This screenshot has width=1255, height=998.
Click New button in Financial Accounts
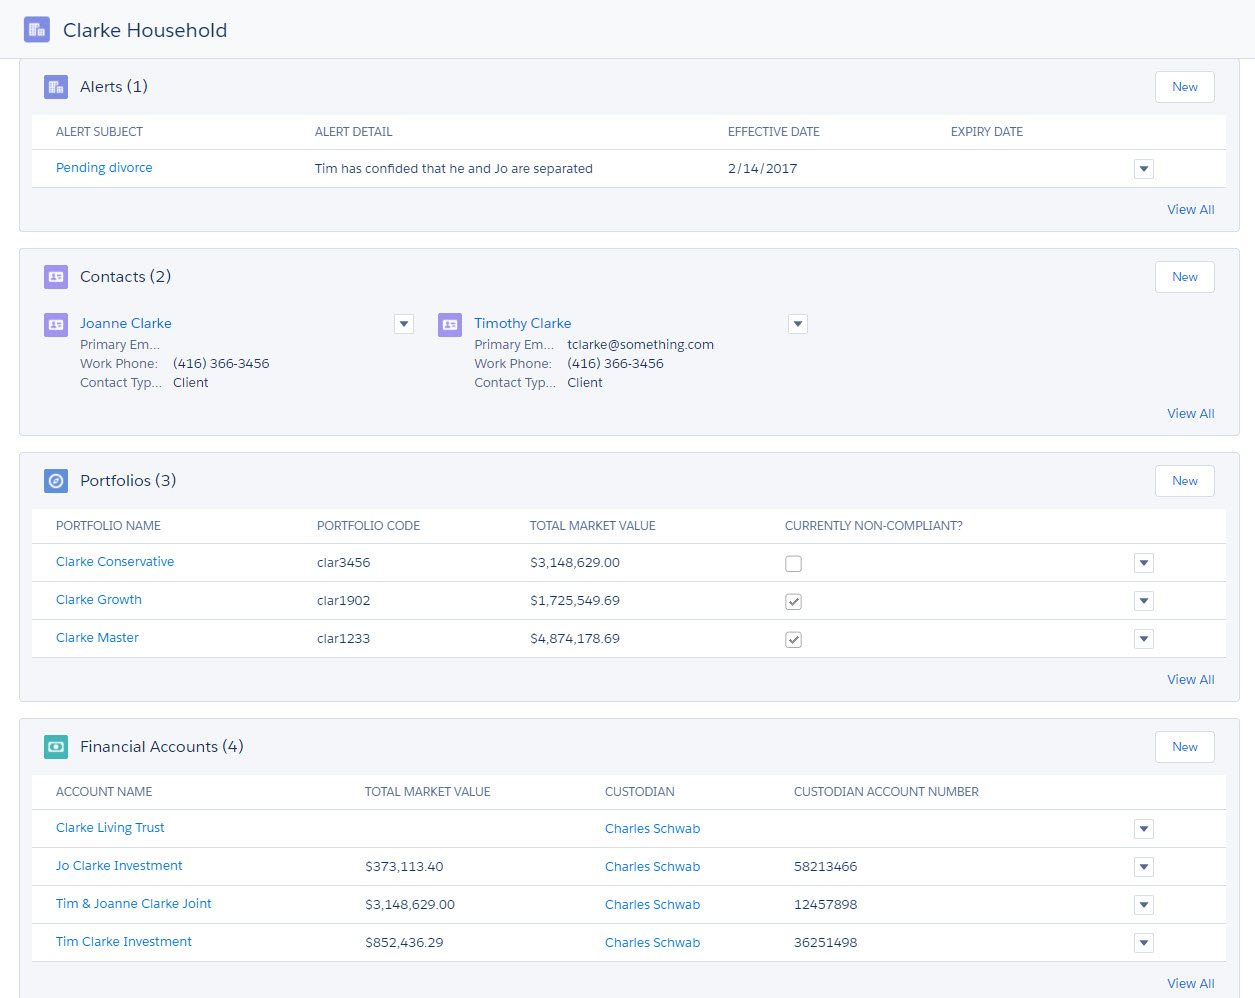point(1184,747)
